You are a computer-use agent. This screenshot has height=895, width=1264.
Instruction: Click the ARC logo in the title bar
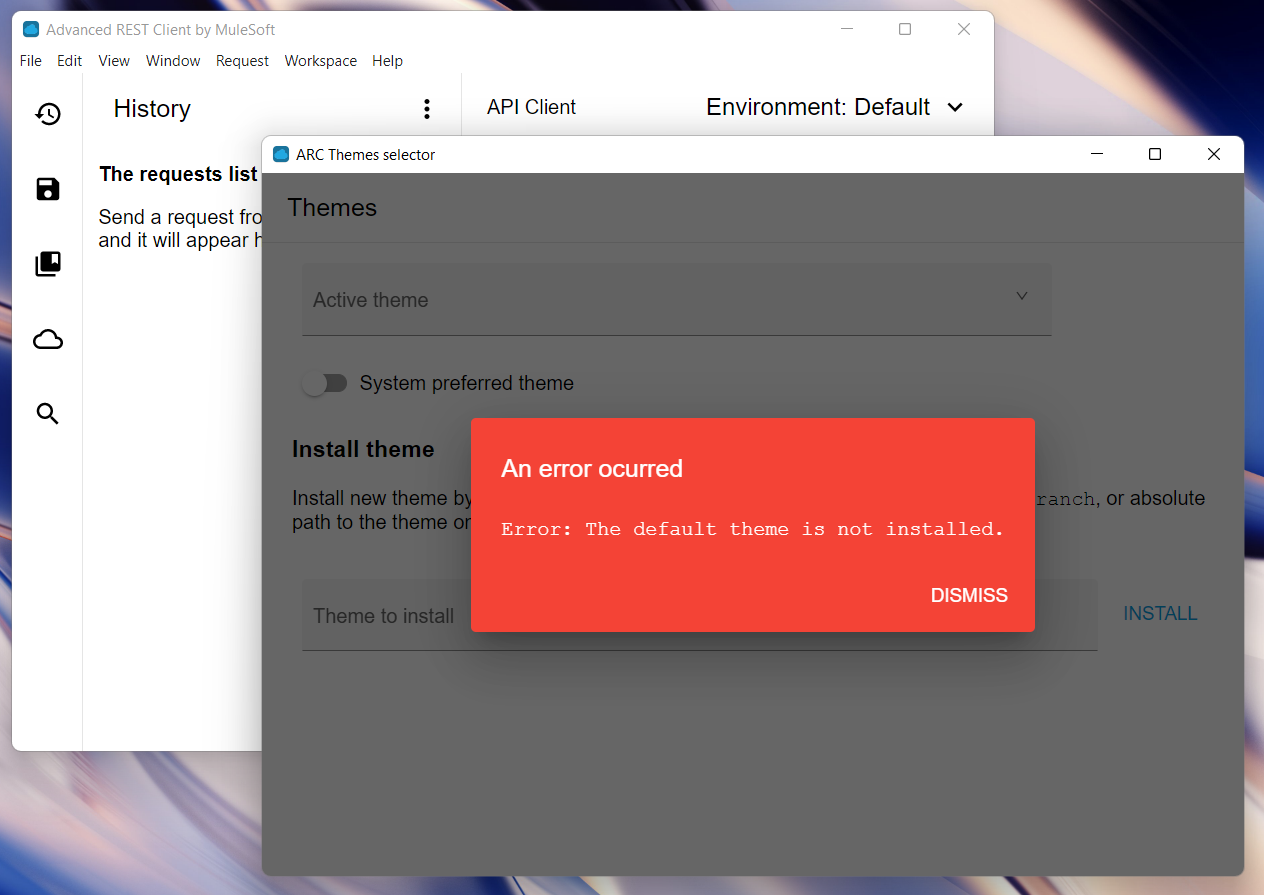tap(28, 29)
